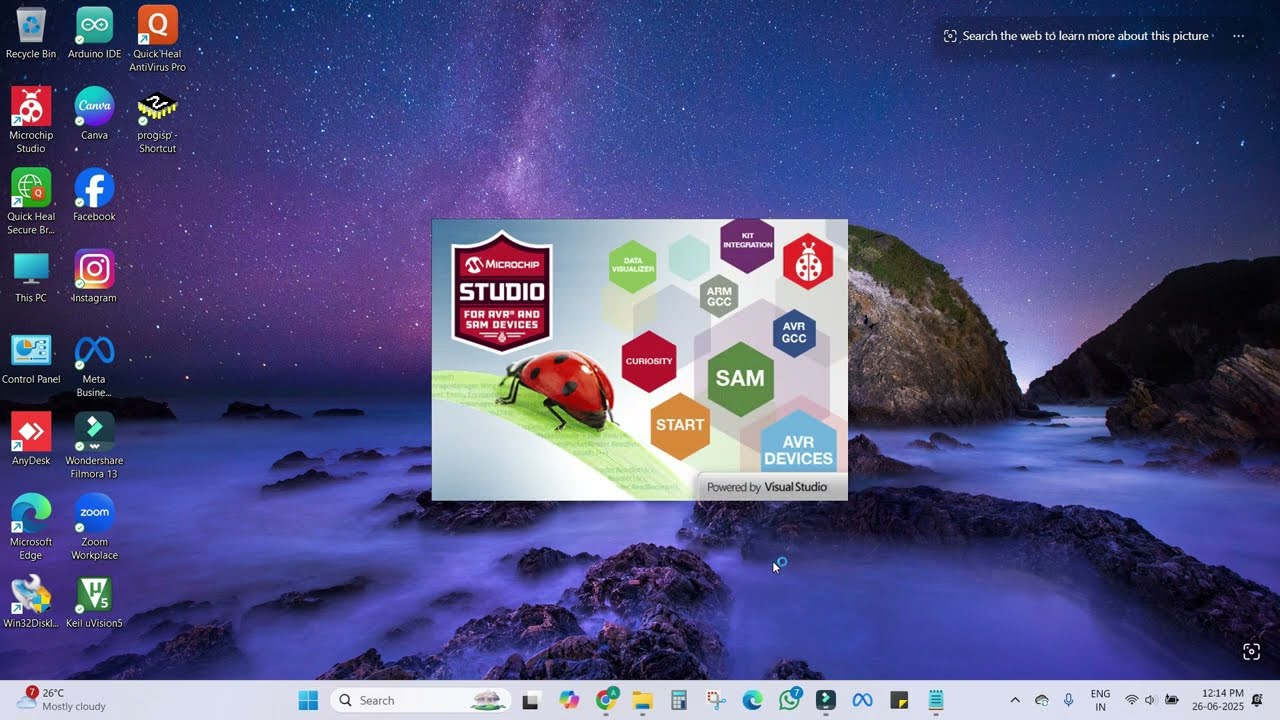Select the Control Panel desktop icon
Image resolution: width=1280 pixels, height=720 pixels.
point(31,358)
